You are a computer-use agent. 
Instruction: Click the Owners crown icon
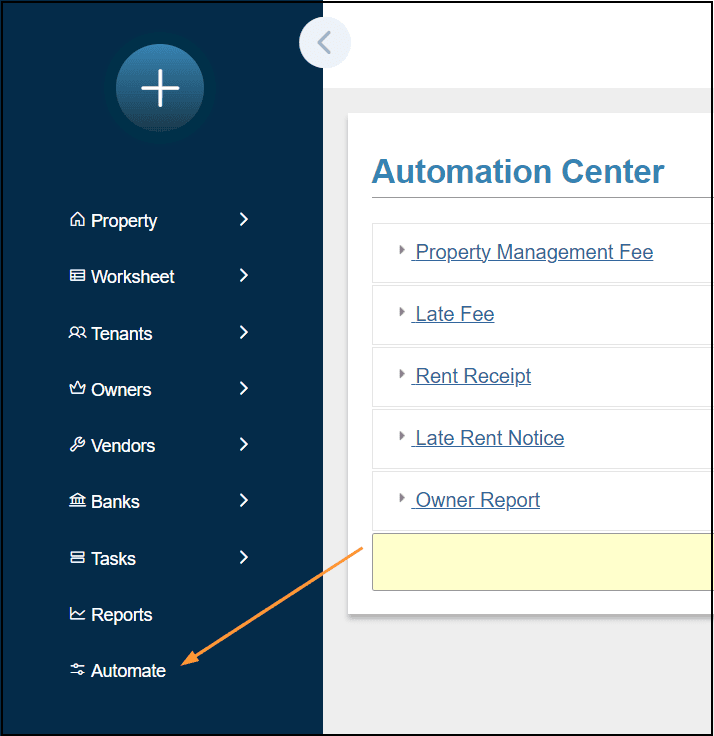(77, 389)
